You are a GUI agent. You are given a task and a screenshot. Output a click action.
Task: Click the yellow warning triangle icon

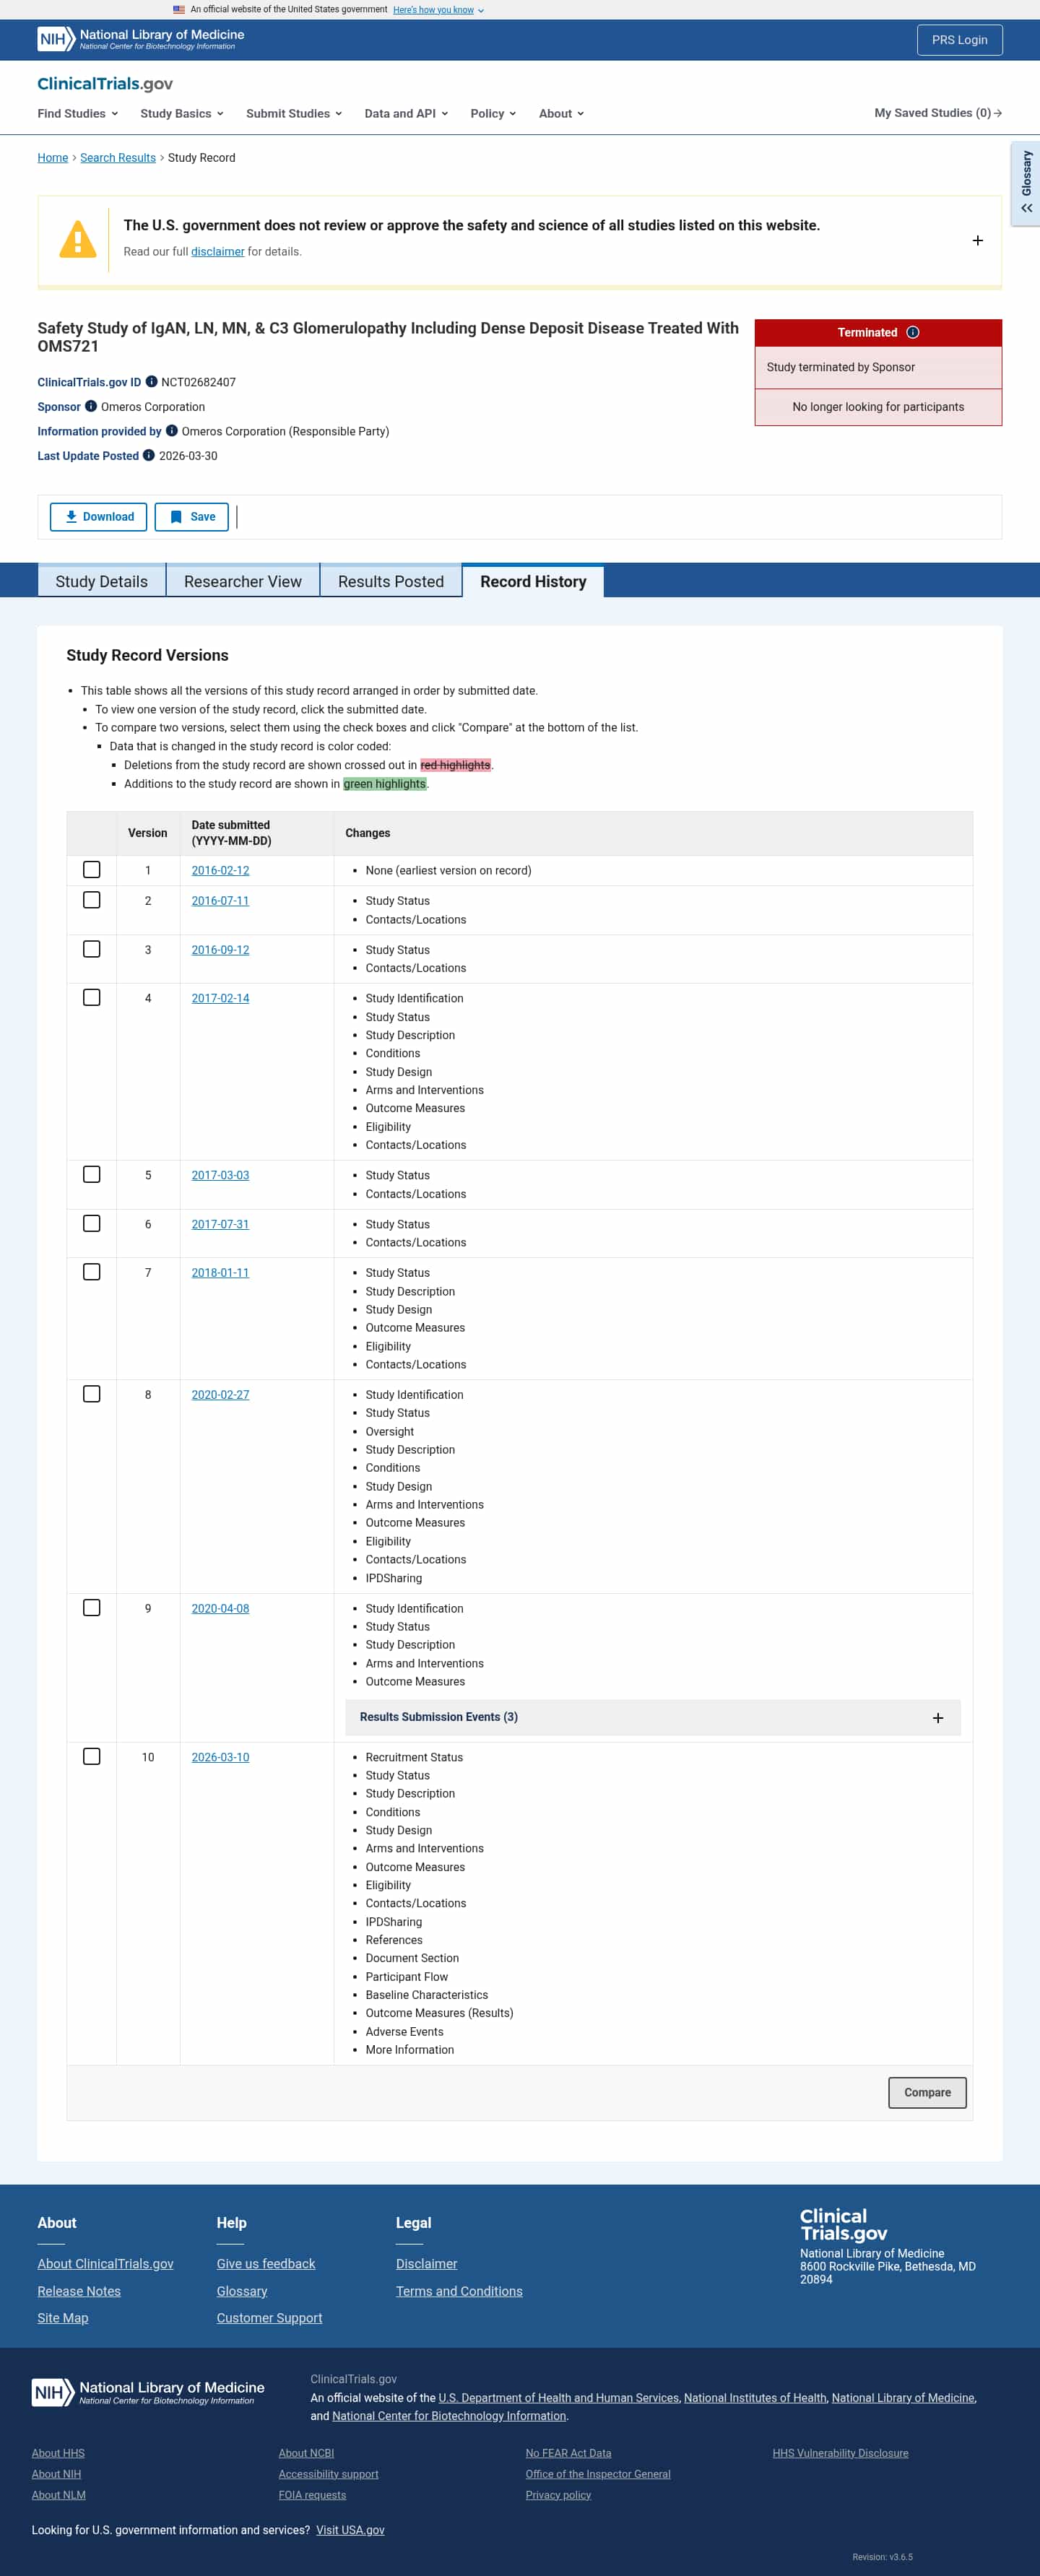point(77,240)
